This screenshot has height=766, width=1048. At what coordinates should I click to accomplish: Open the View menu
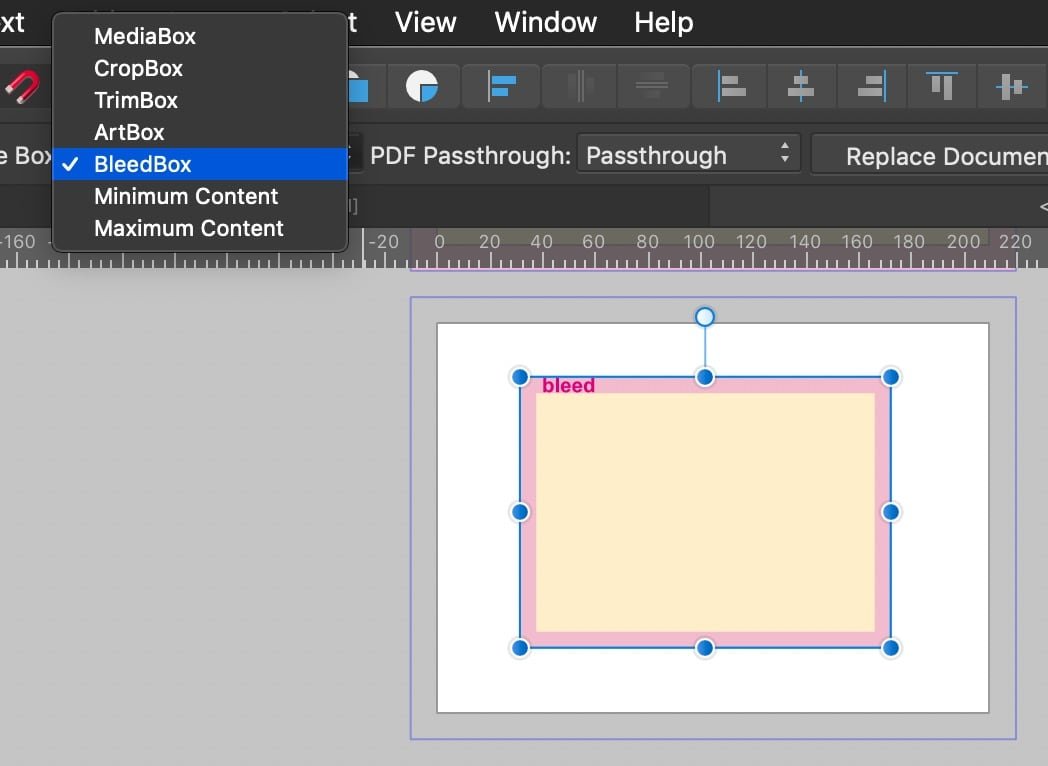point(424,22)
